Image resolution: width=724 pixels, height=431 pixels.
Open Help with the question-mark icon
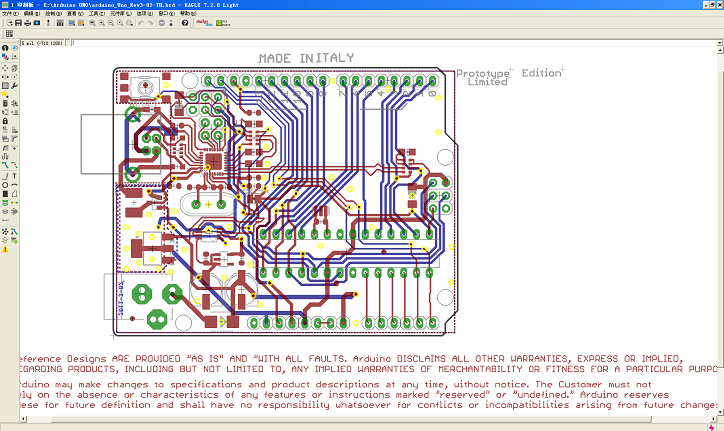pyautogui.click(x=185, y=23)
